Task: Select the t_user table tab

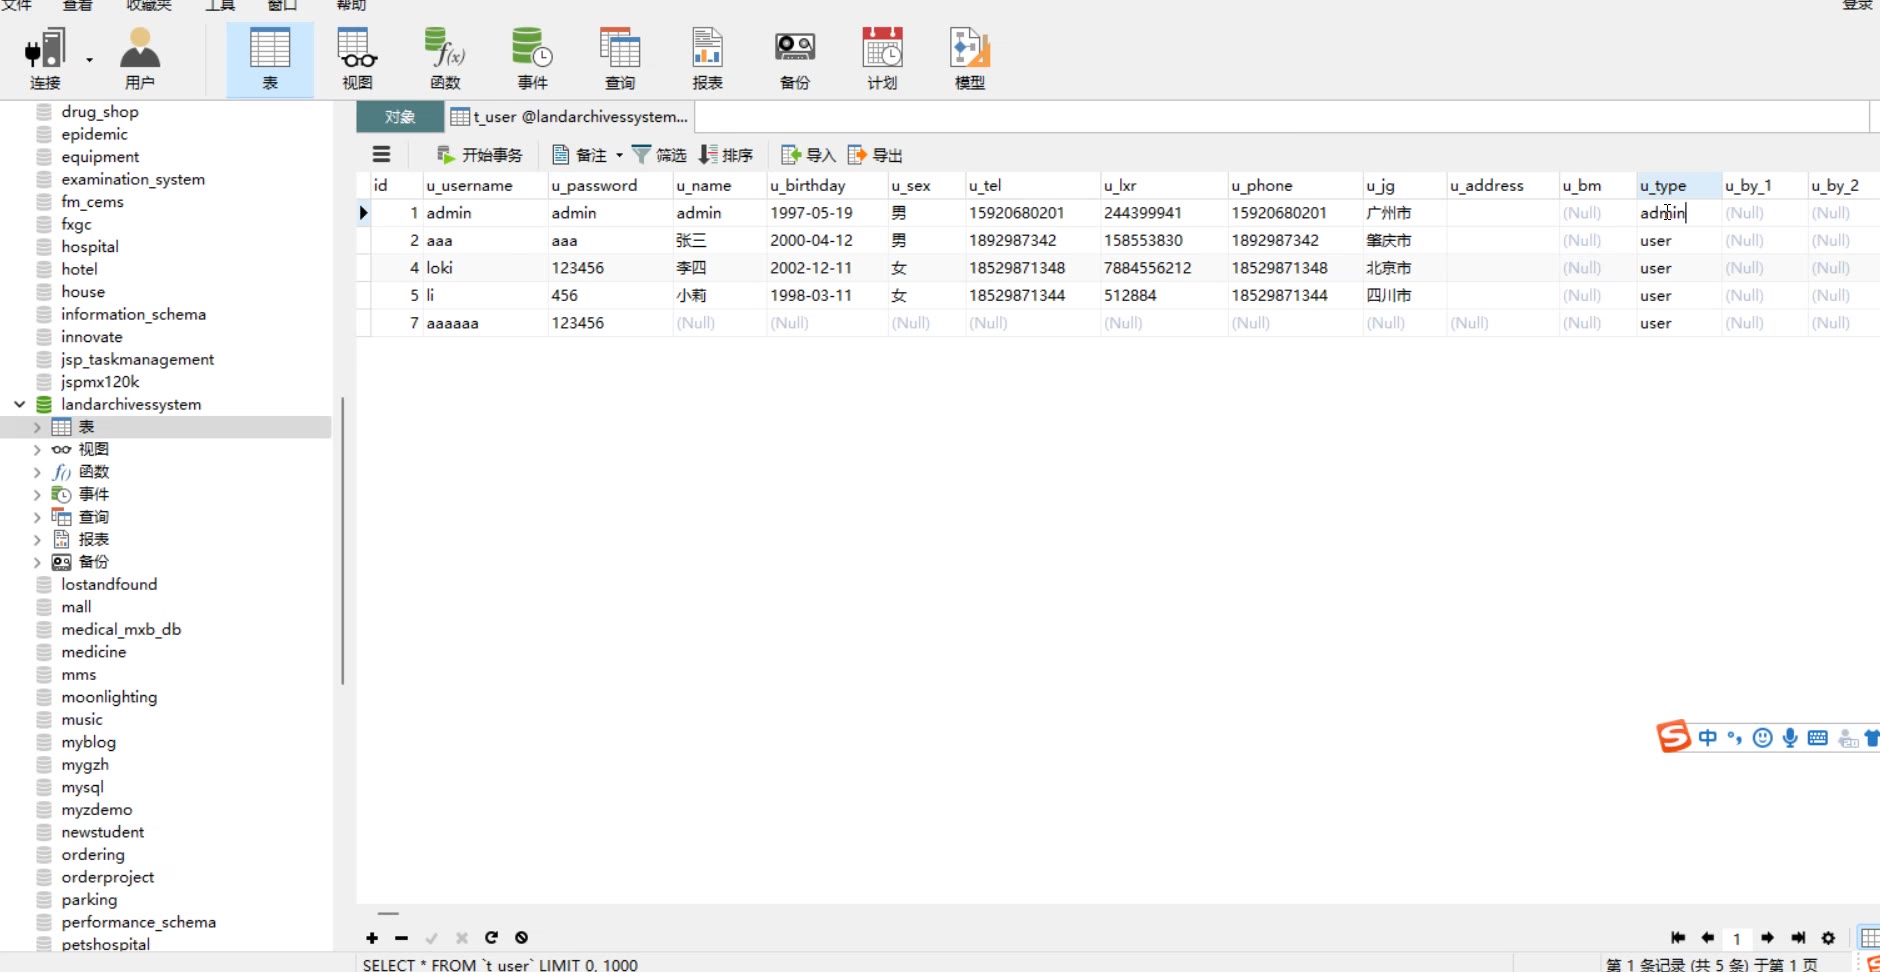Action: point(570,117)
